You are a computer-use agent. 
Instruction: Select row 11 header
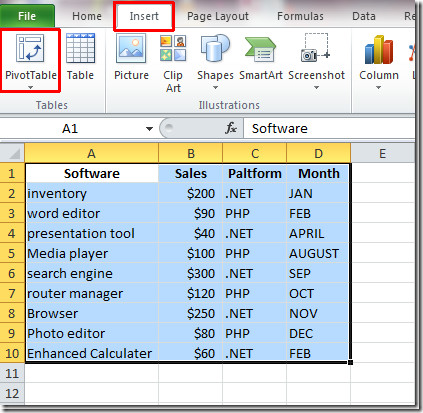12,373
